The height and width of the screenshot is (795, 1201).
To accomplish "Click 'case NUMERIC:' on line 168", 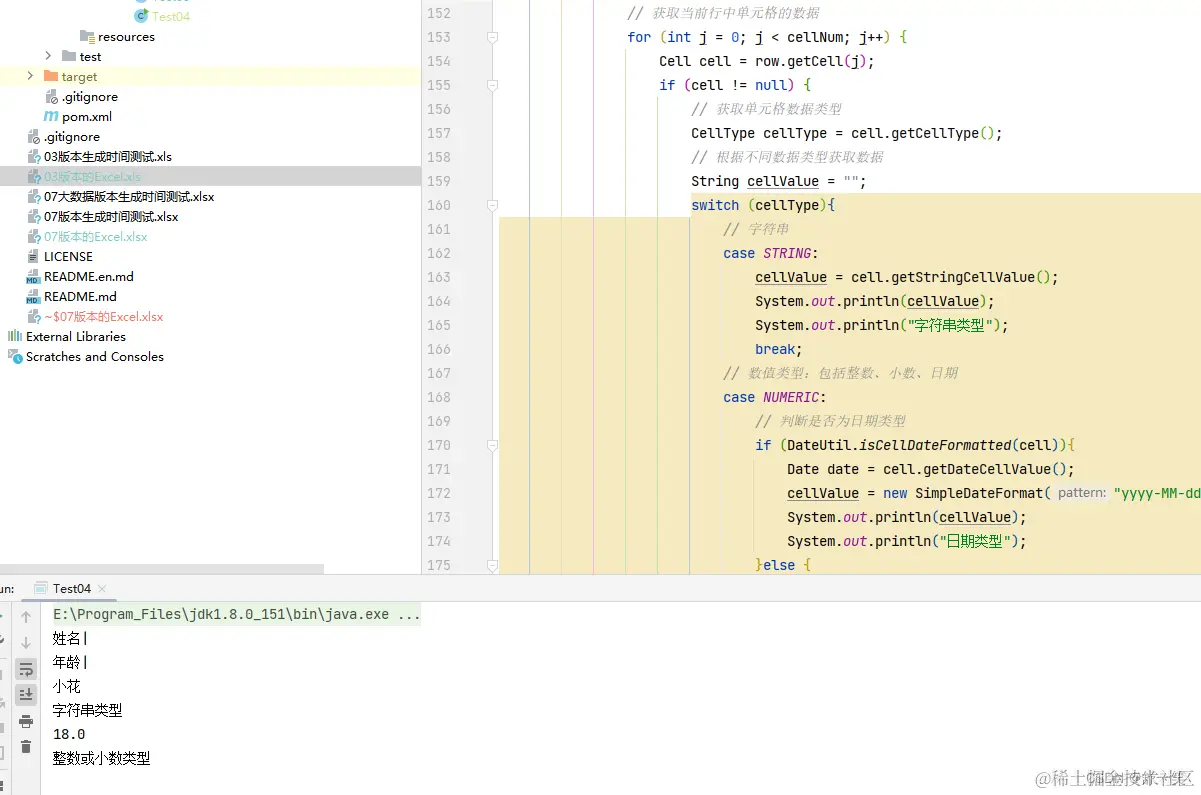I will [775, 397].
